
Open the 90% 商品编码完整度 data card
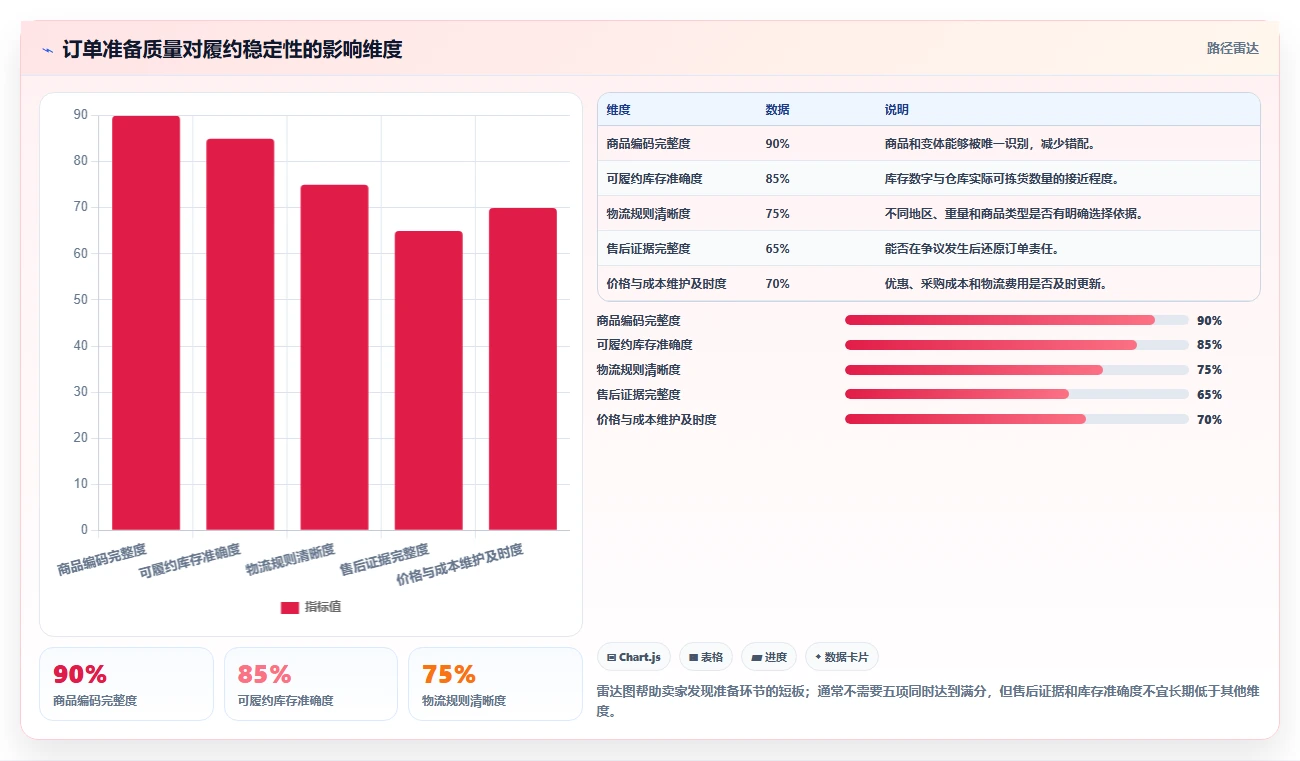pos(126,684)
